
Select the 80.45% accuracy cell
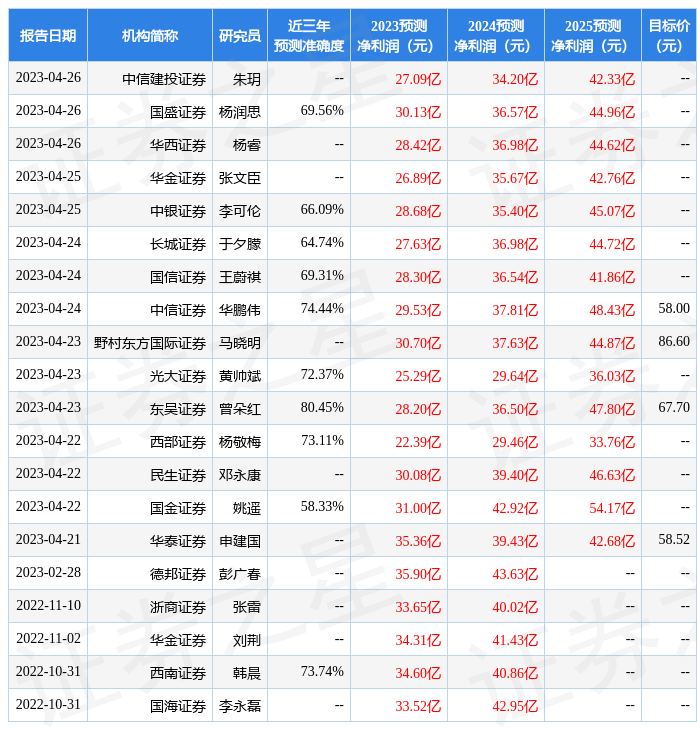(x=322, y=407)
